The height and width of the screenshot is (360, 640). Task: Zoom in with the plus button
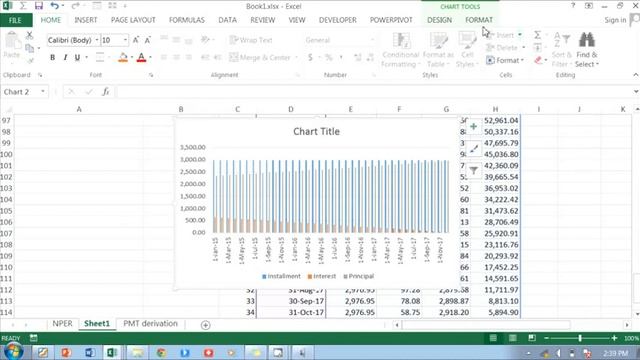[x=614, y=338]
